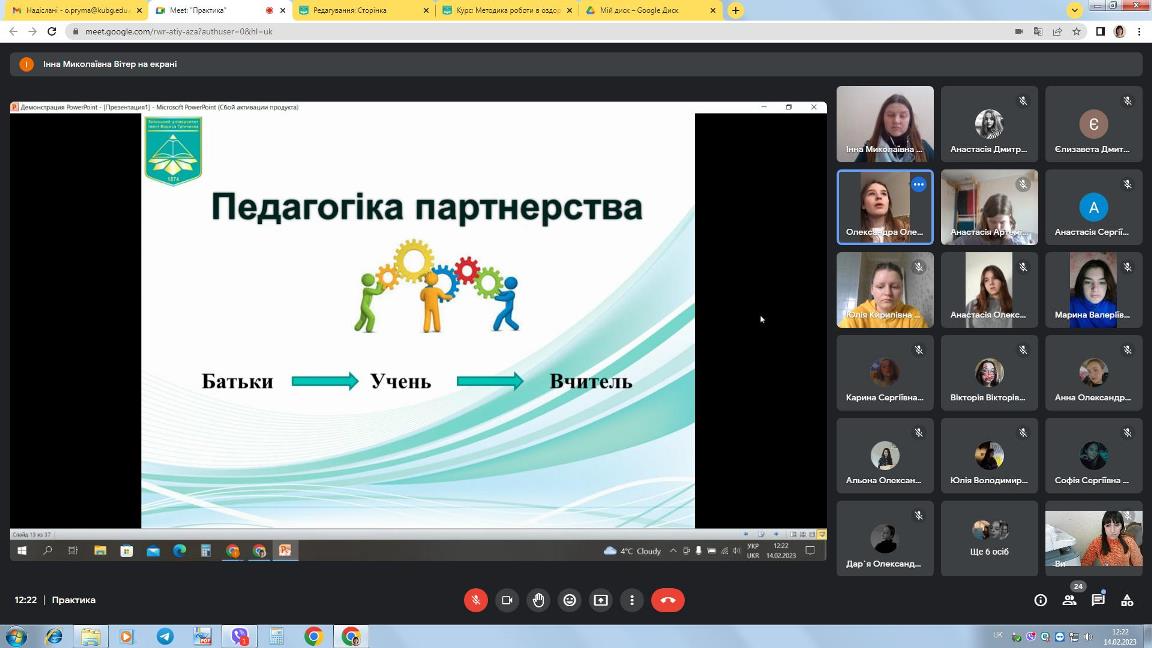Open the chat messages panel
Viewport: 1152px width, 648px height.
1098,600
